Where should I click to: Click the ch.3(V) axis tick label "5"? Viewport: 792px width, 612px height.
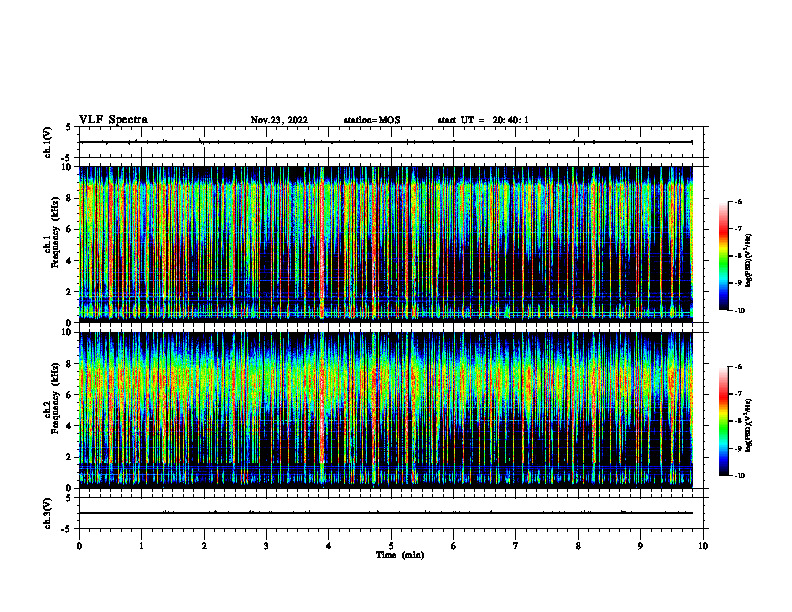tap(70, 498)
